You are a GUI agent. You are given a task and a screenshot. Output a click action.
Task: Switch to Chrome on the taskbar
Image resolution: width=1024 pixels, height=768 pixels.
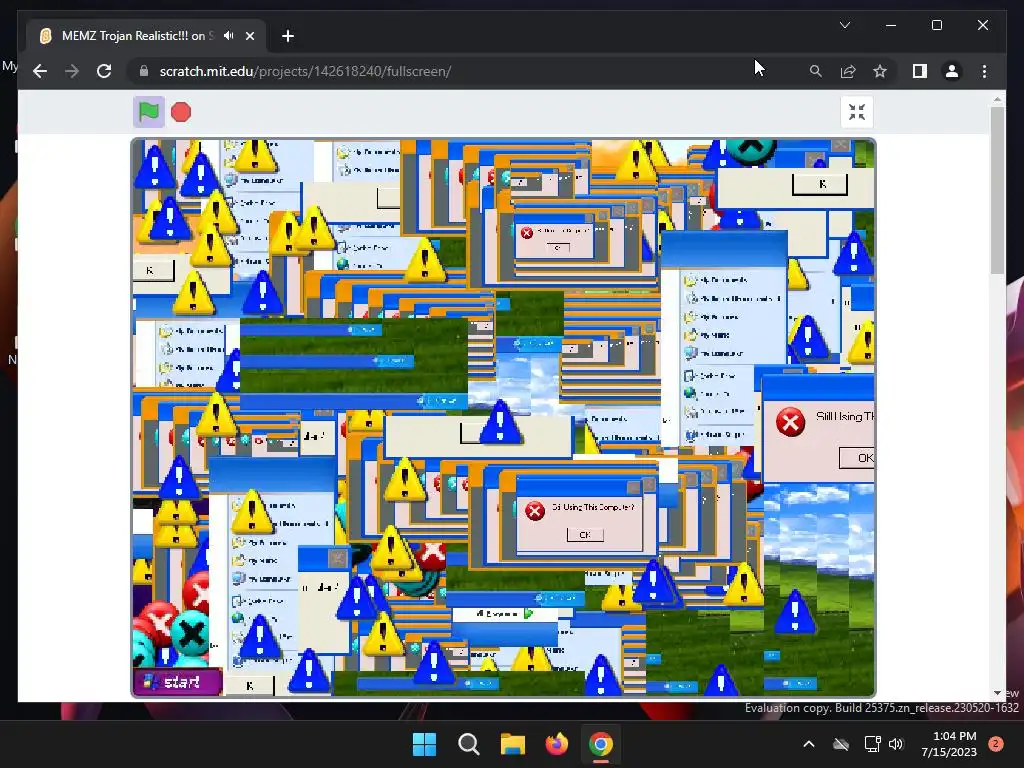click(601, 744)
